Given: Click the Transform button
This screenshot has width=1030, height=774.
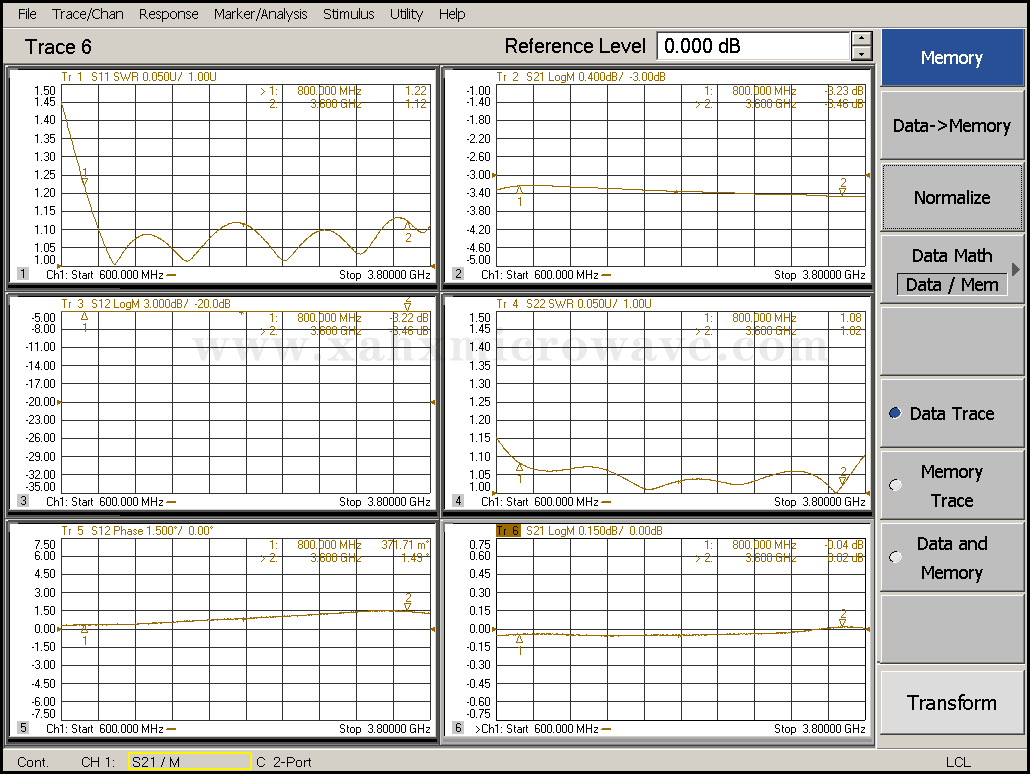Looking at the screenshot, I should pyautogui.click(x=951, y=702).
